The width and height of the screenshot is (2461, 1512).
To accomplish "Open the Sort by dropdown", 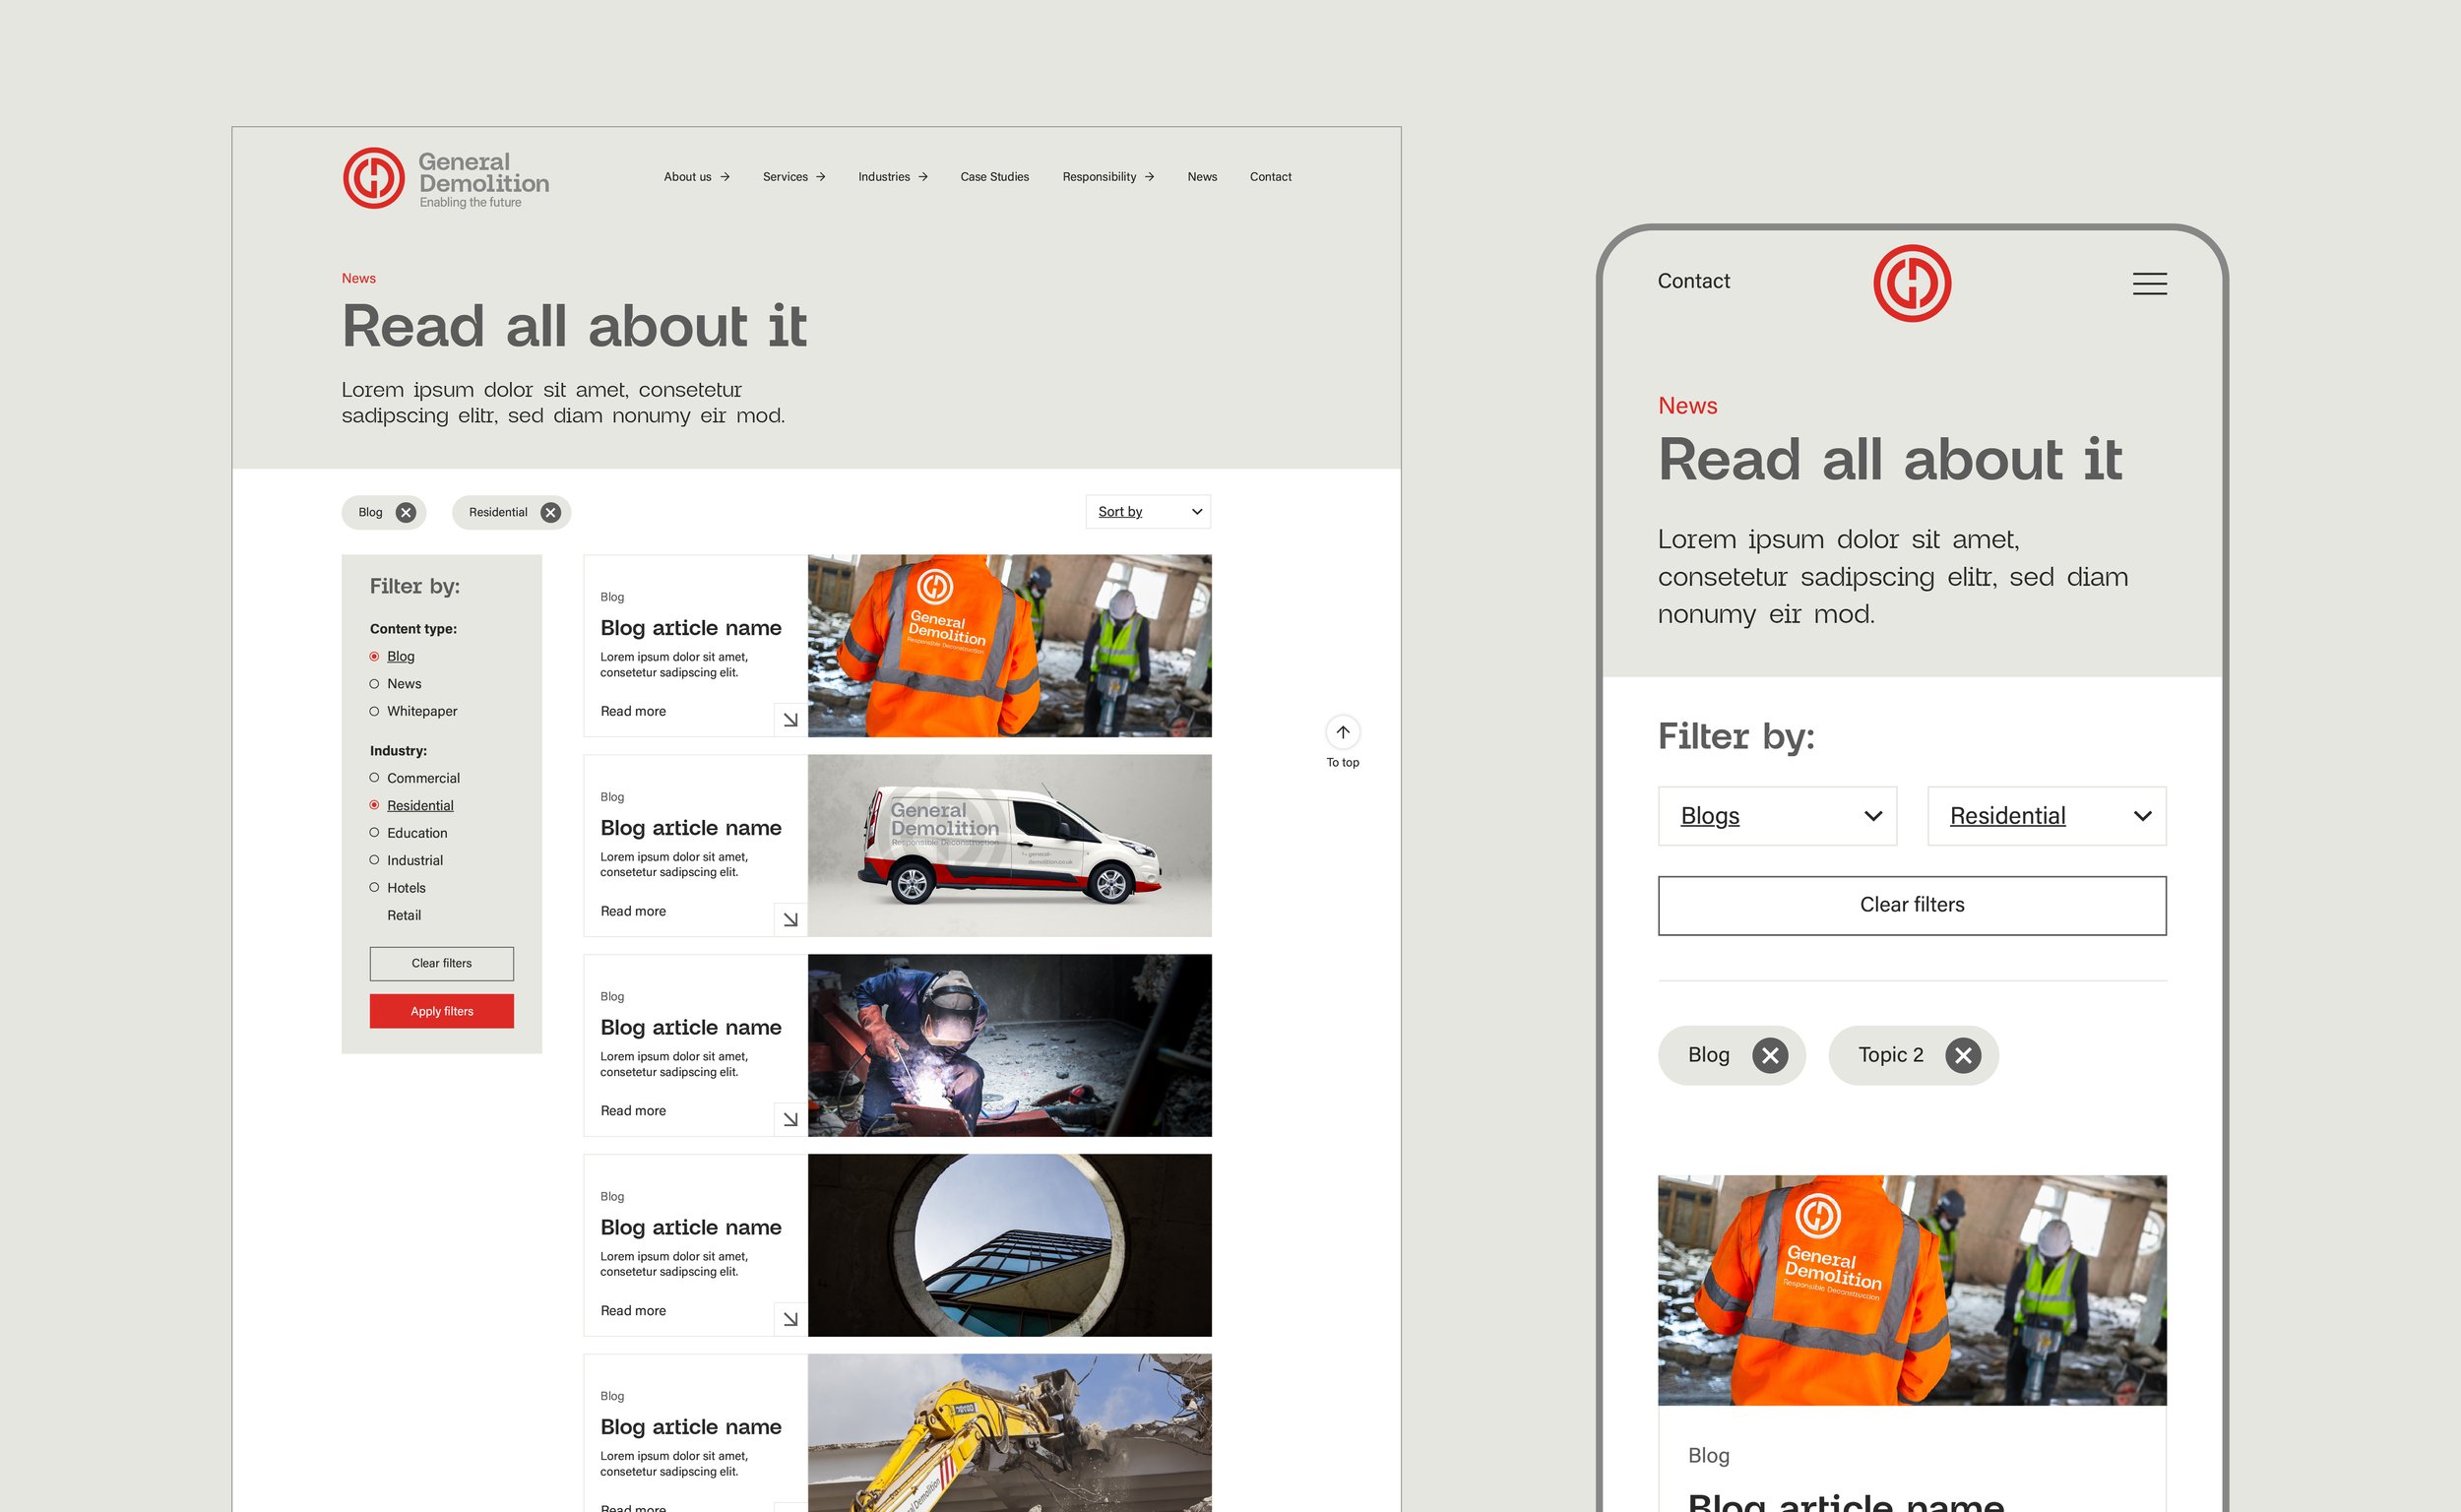I will [1148, 512].
